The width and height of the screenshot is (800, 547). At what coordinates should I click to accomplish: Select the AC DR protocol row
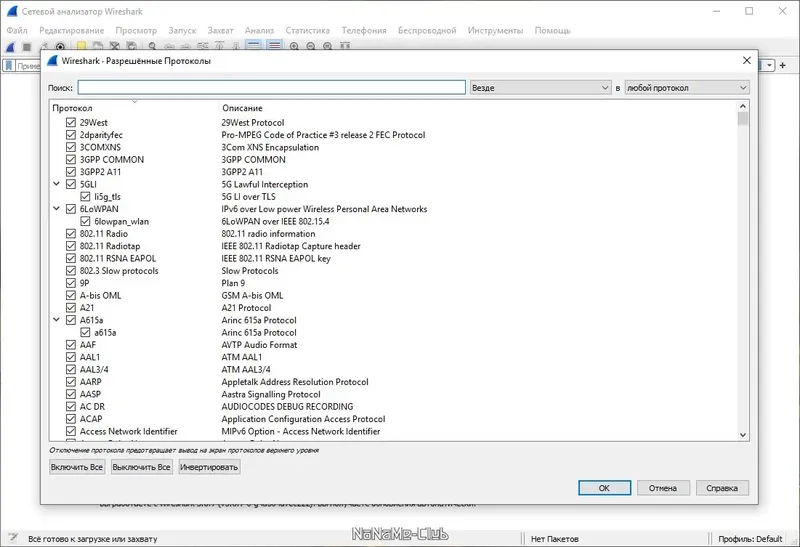[393, 407]
